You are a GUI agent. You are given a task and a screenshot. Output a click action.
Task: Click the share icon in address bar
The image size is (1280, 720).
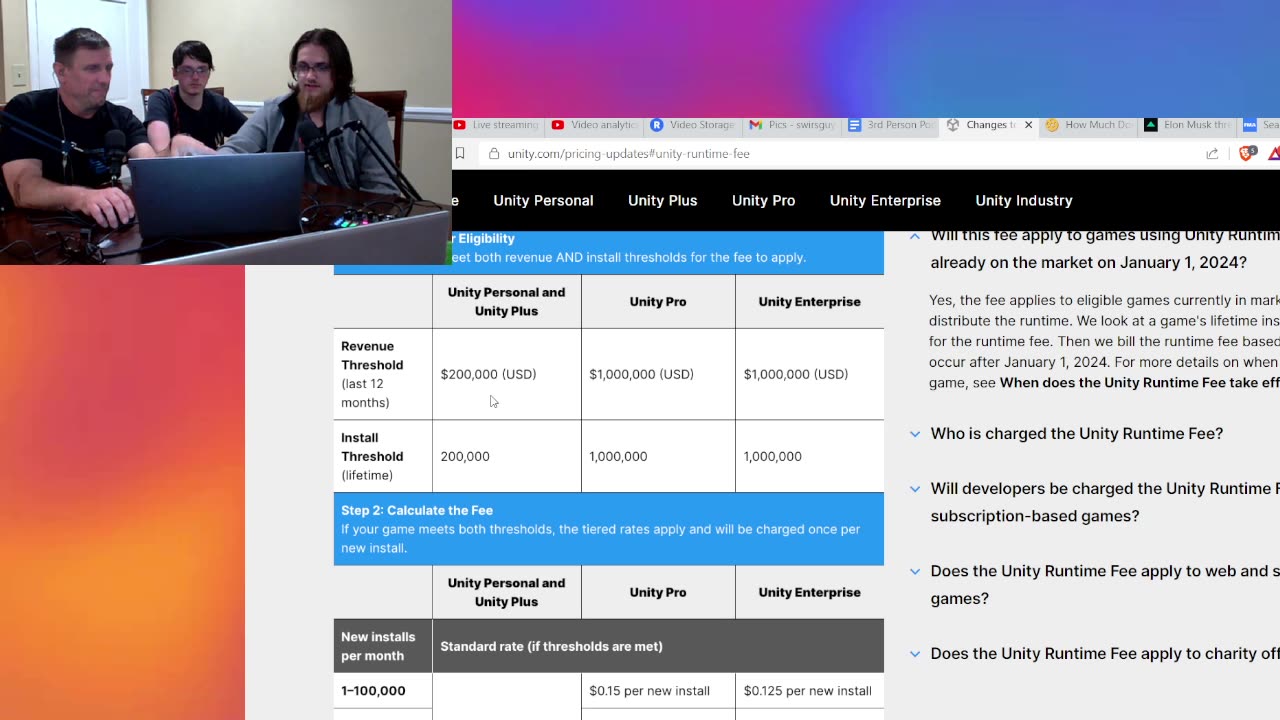click(1212, 154)
